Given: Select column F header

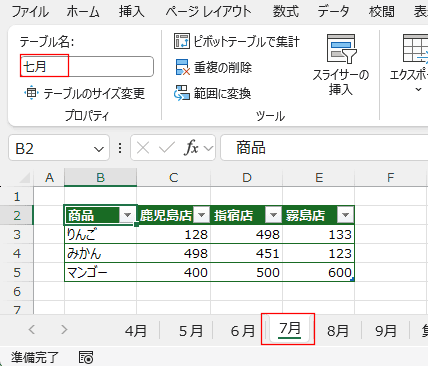Looking at the screenshot, I should (x=391, y=177).
